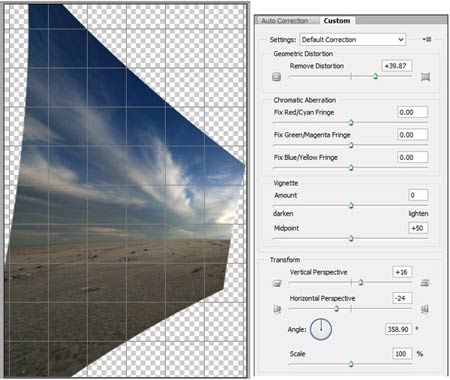Click the Vignette Midpoint slider handle

(351, 238)
